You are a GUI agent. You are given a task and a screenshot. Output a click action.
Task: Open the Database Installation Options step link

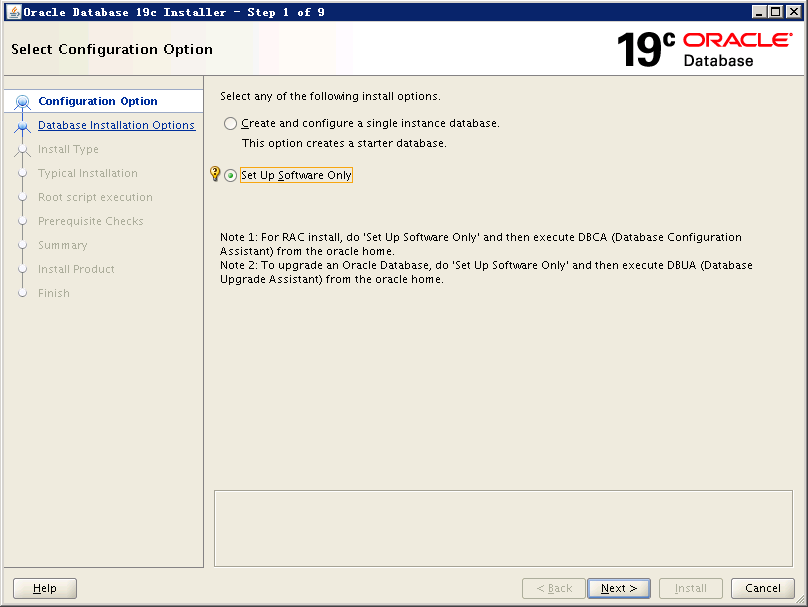[116, 125]
